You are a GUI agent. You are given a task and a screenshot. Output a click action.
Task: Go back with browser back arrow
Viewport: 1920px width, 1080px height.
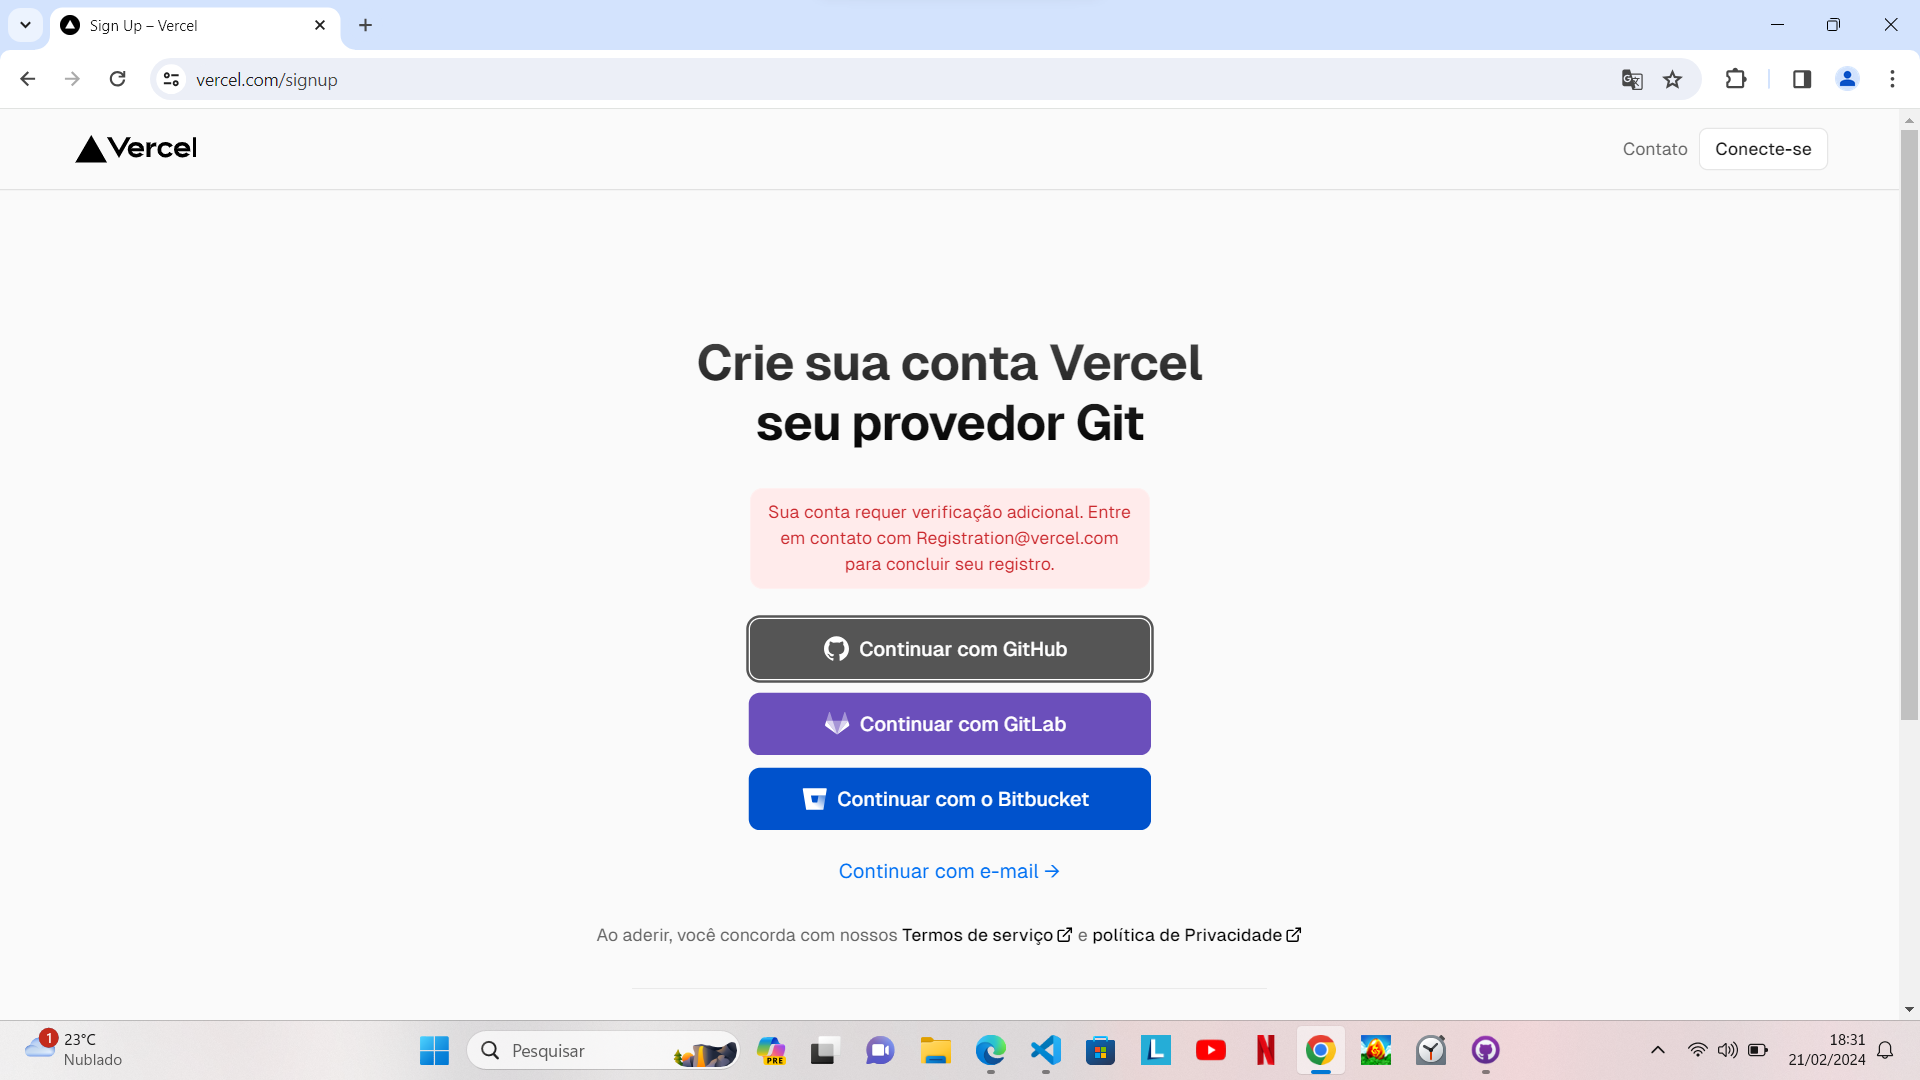click(28, 79)
